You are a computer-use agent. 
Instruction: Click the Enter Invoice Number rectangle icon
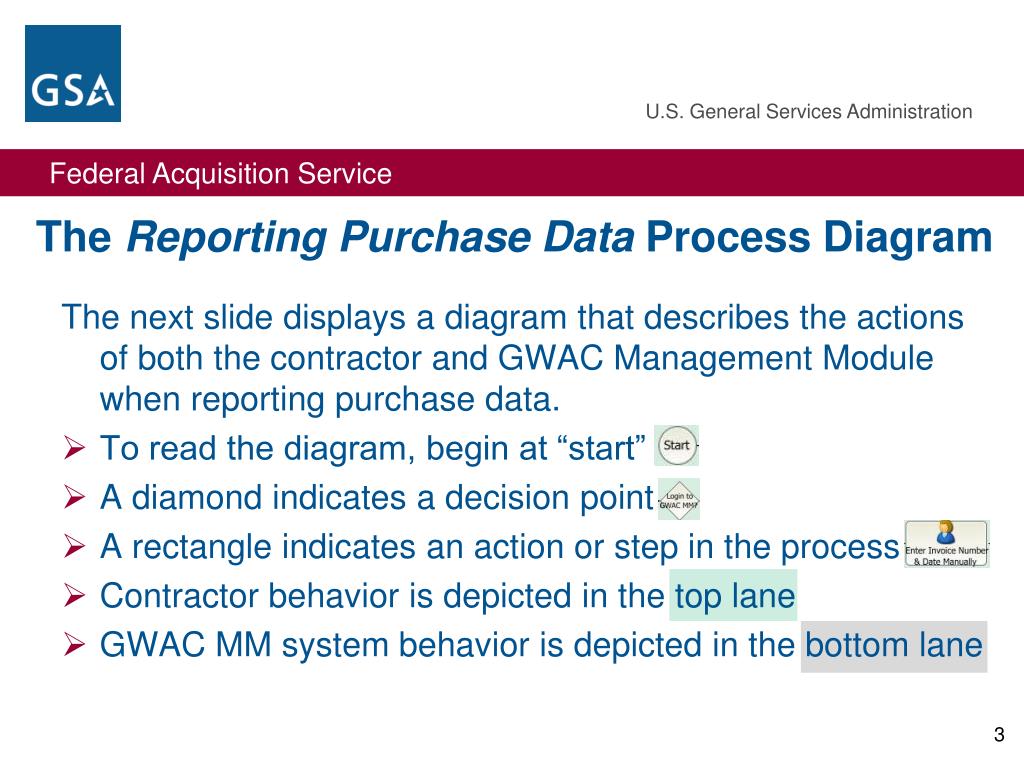tap(947, 543)
